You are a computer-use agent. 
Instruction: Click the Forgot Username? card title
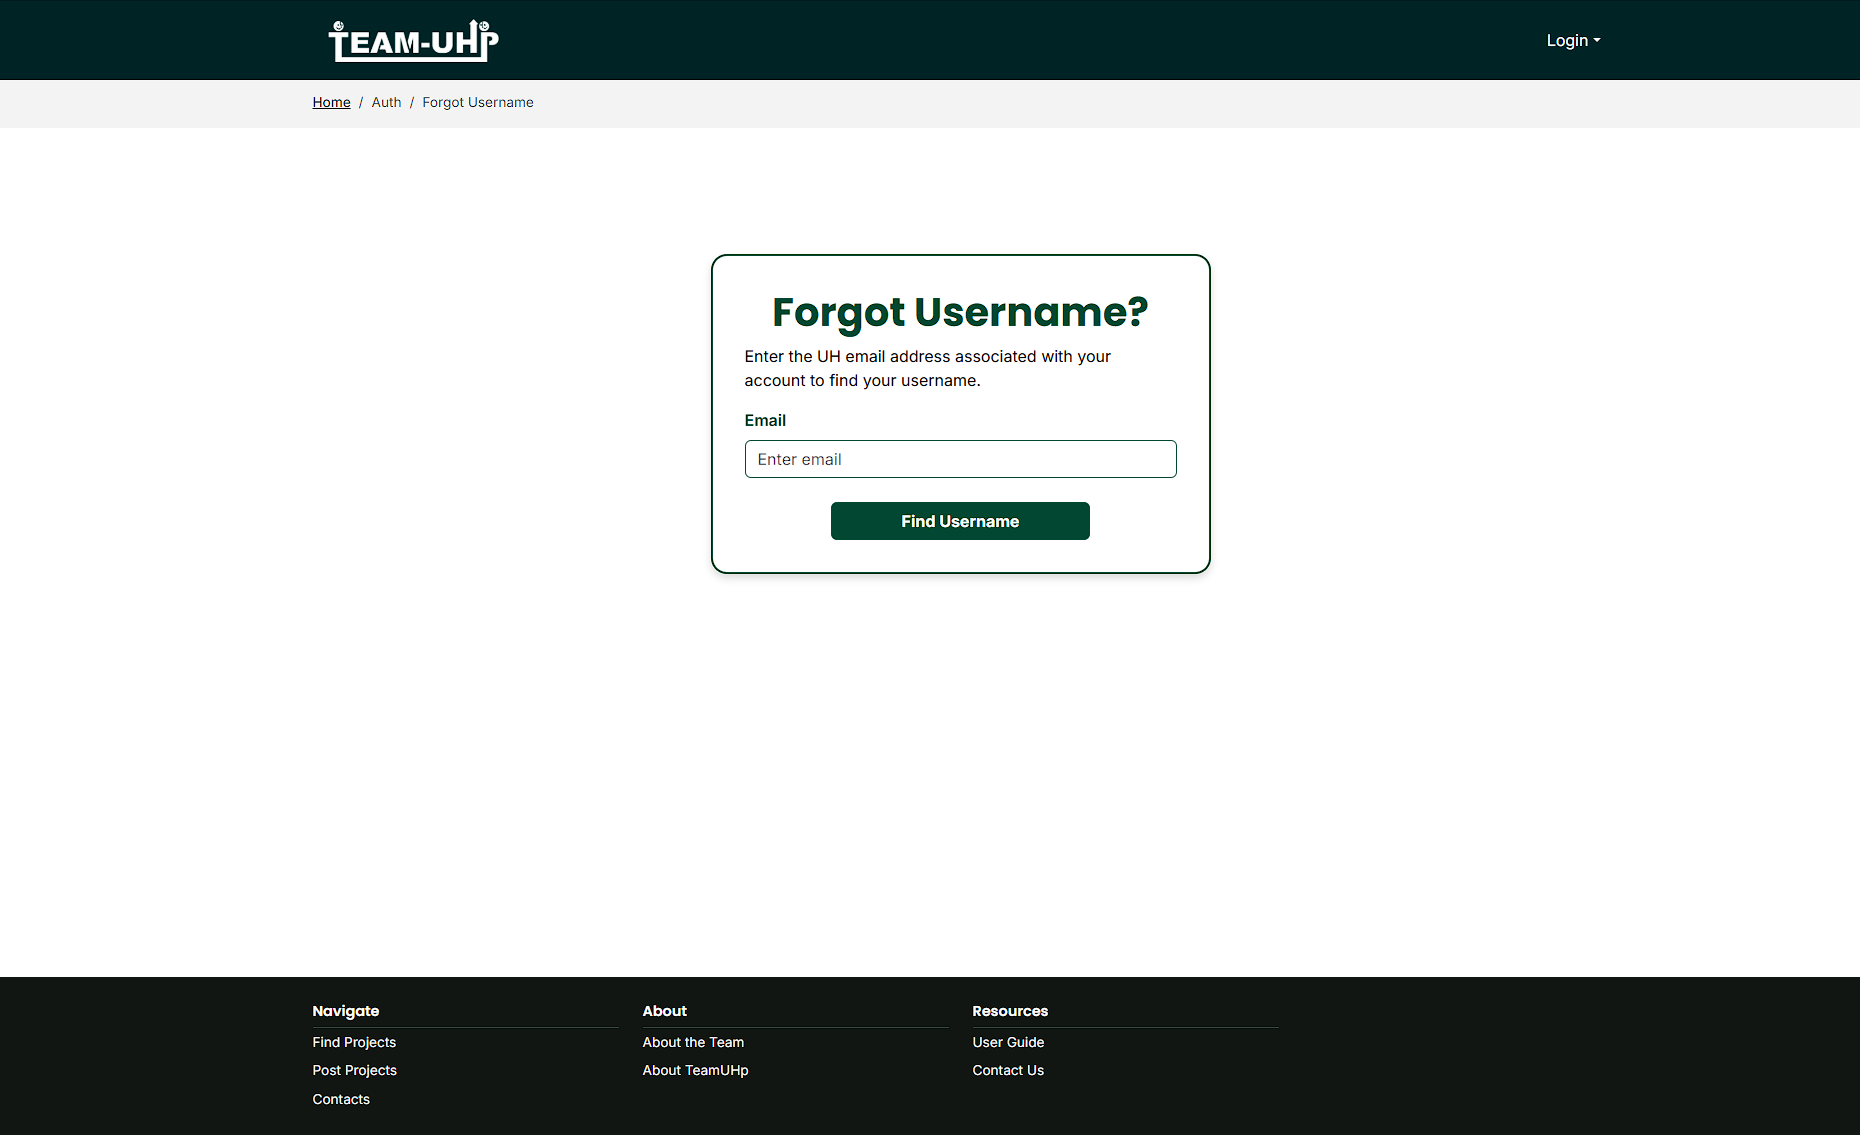960,312
